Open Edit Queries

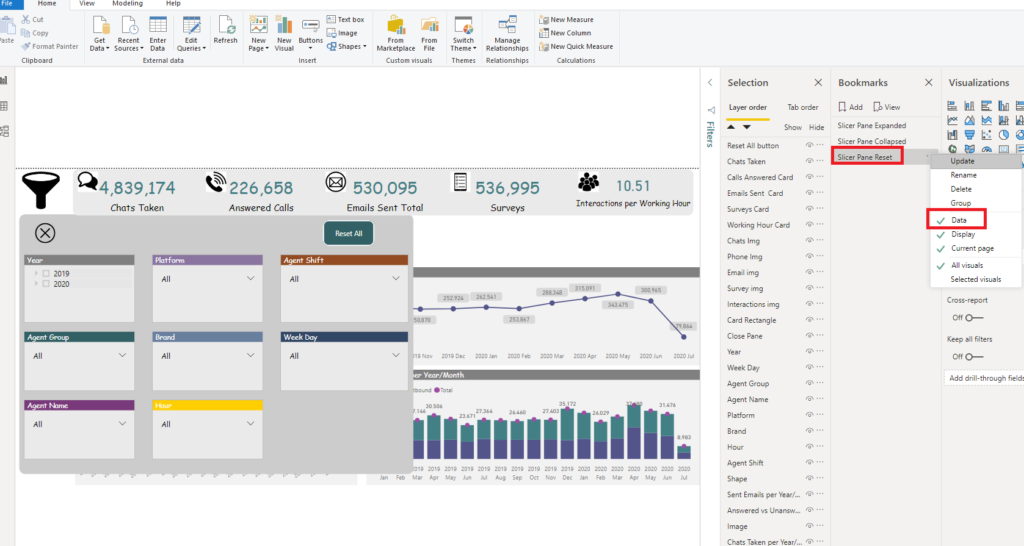(x=191, y=34)
